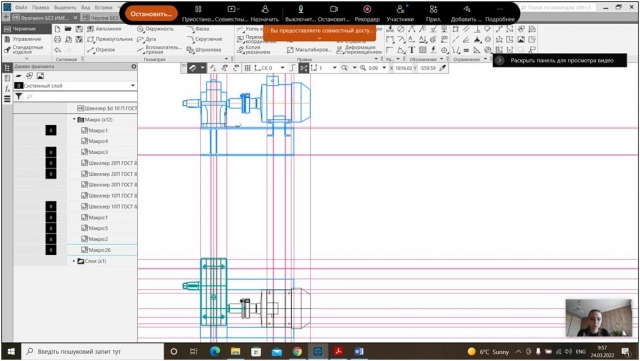Click the eyedropper icon after the Y coordinate

click(443, 68)
